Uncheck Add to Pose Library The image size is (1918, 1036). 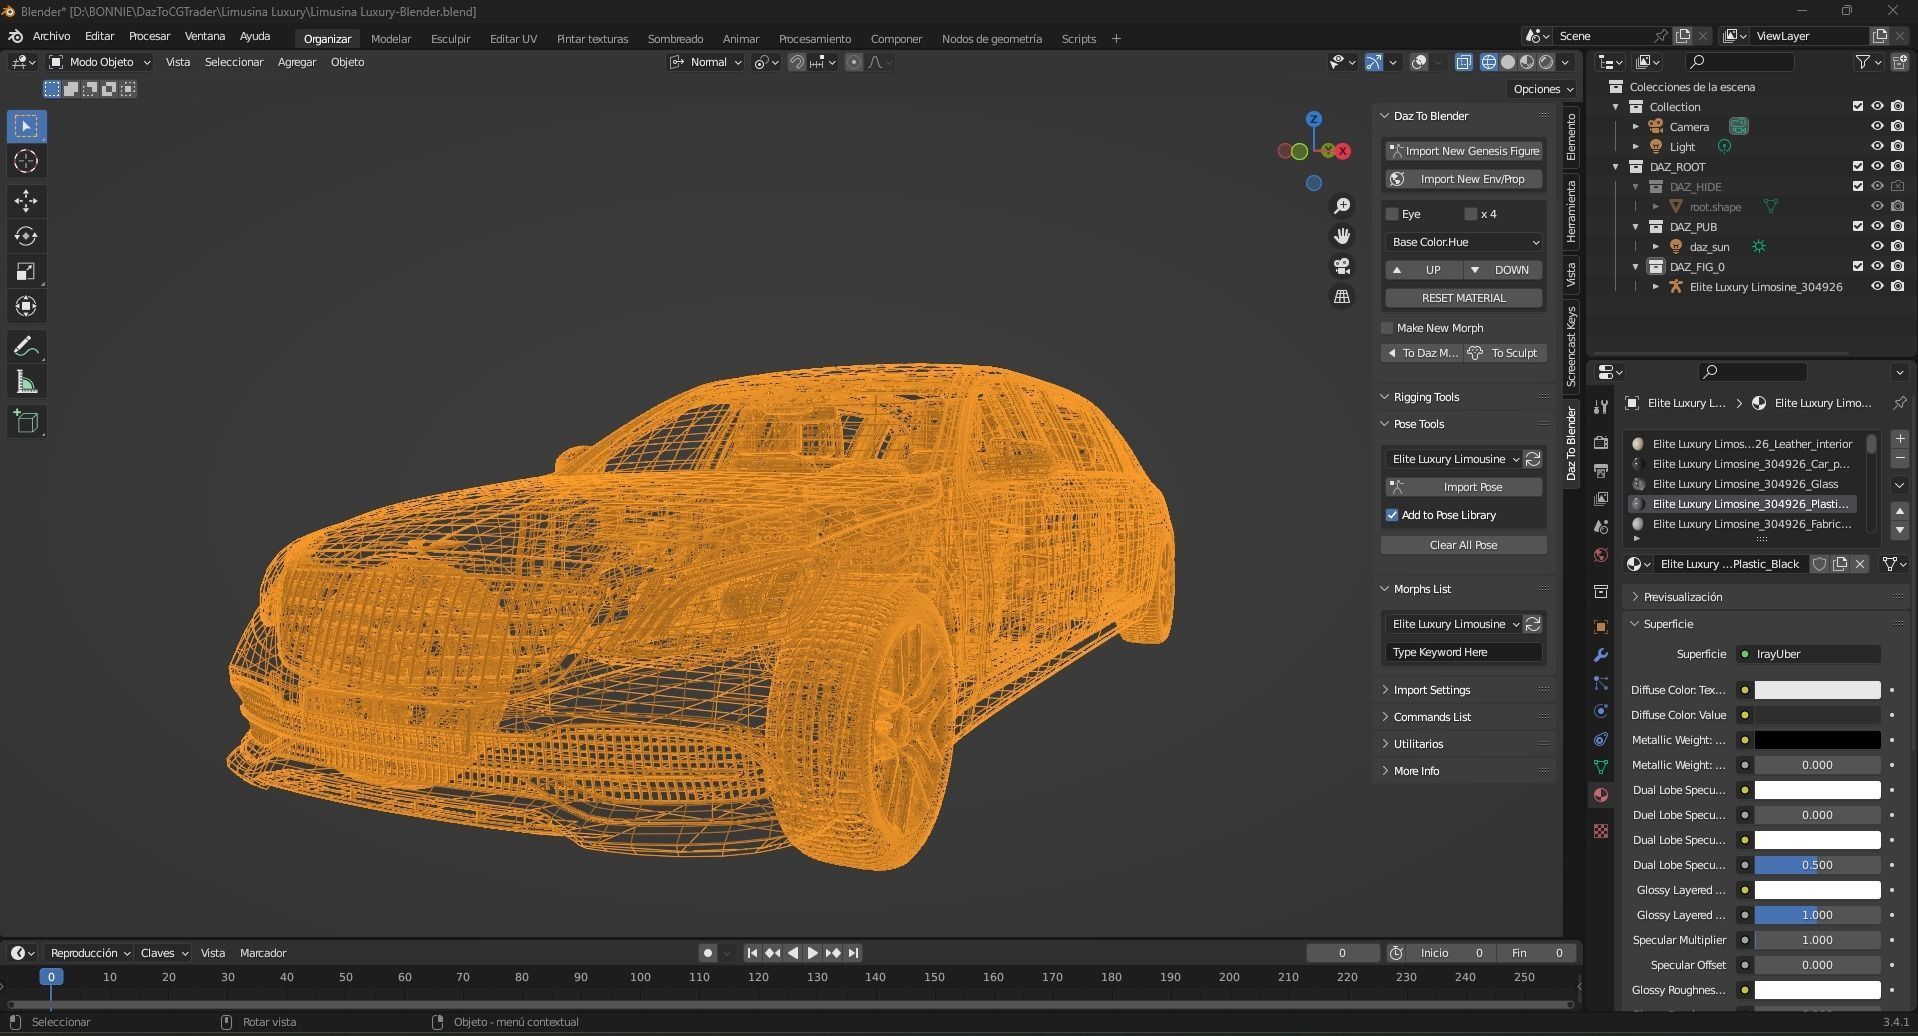(1392, 515)
